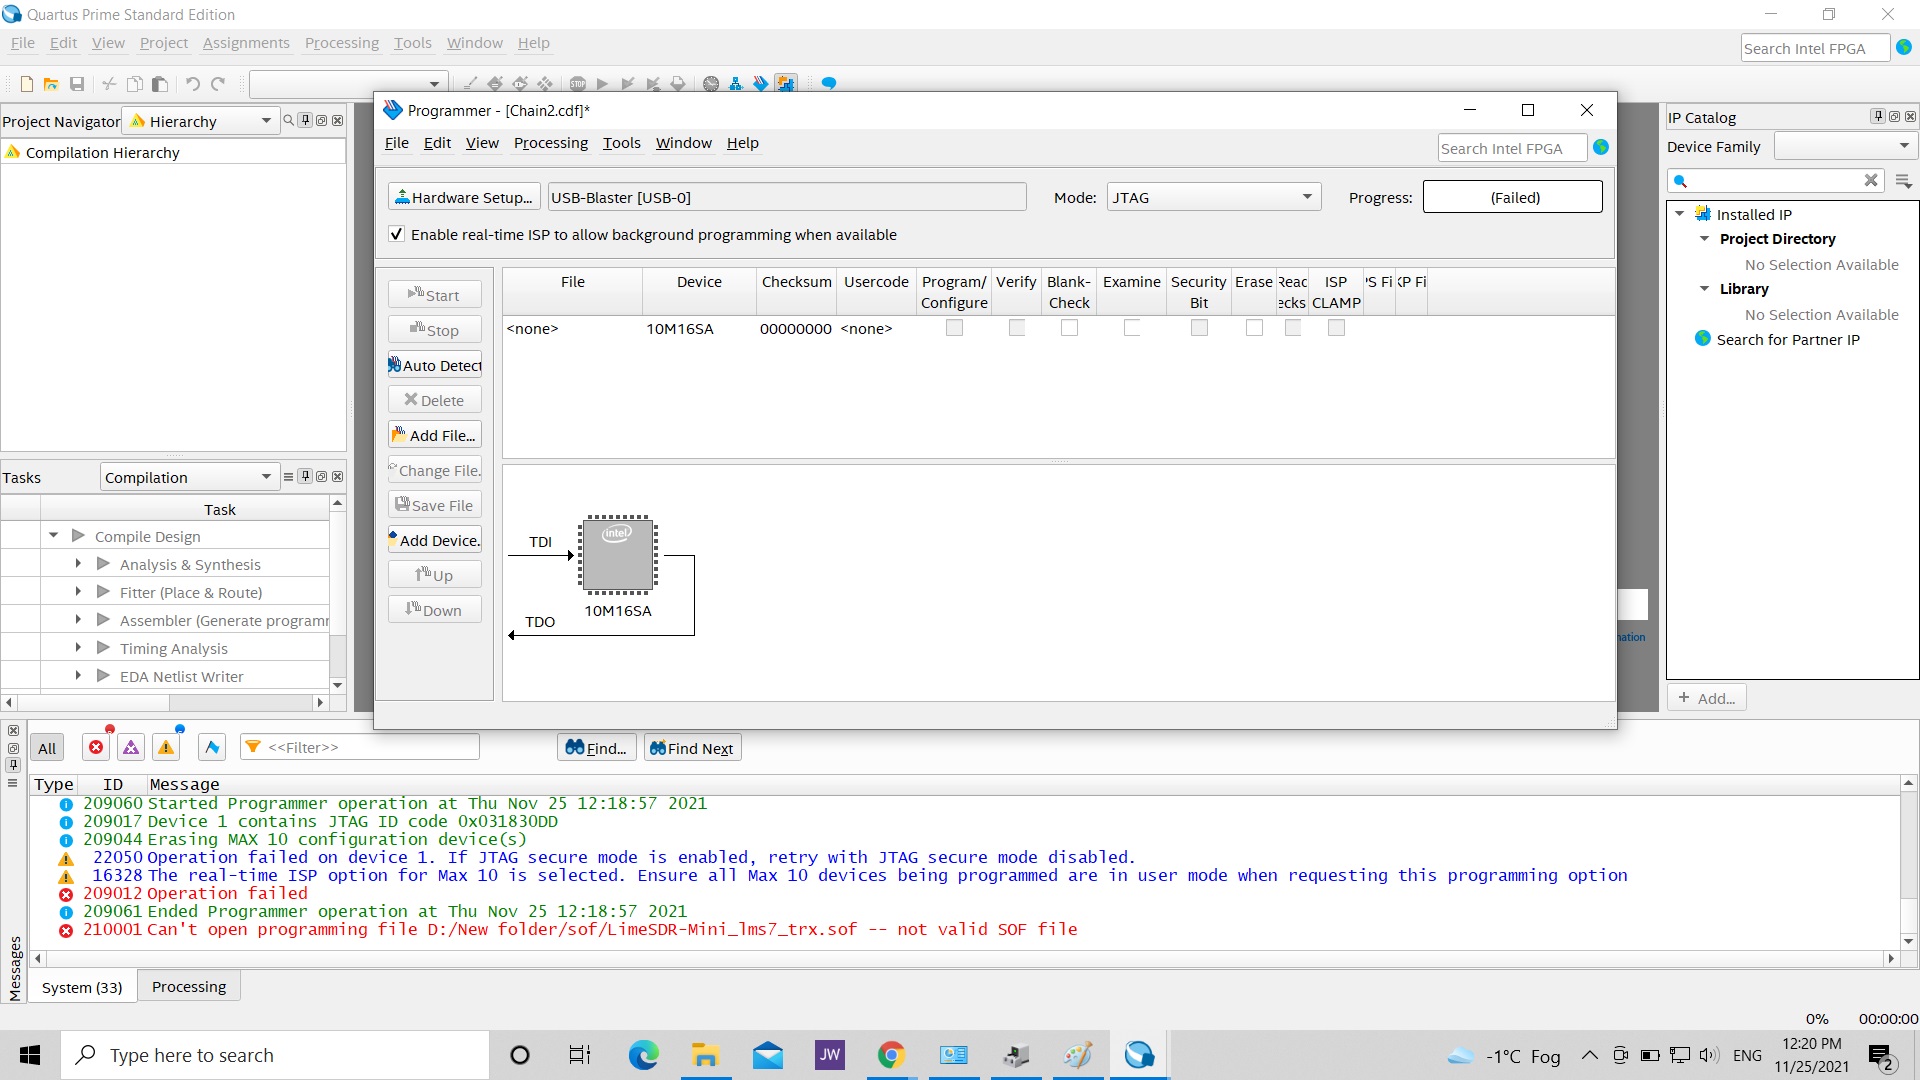The height and width of the screenshot is (1080, 1920).
Task: Click the blue chat bubble toolbar icon
Action: click(x=828, y=84)
